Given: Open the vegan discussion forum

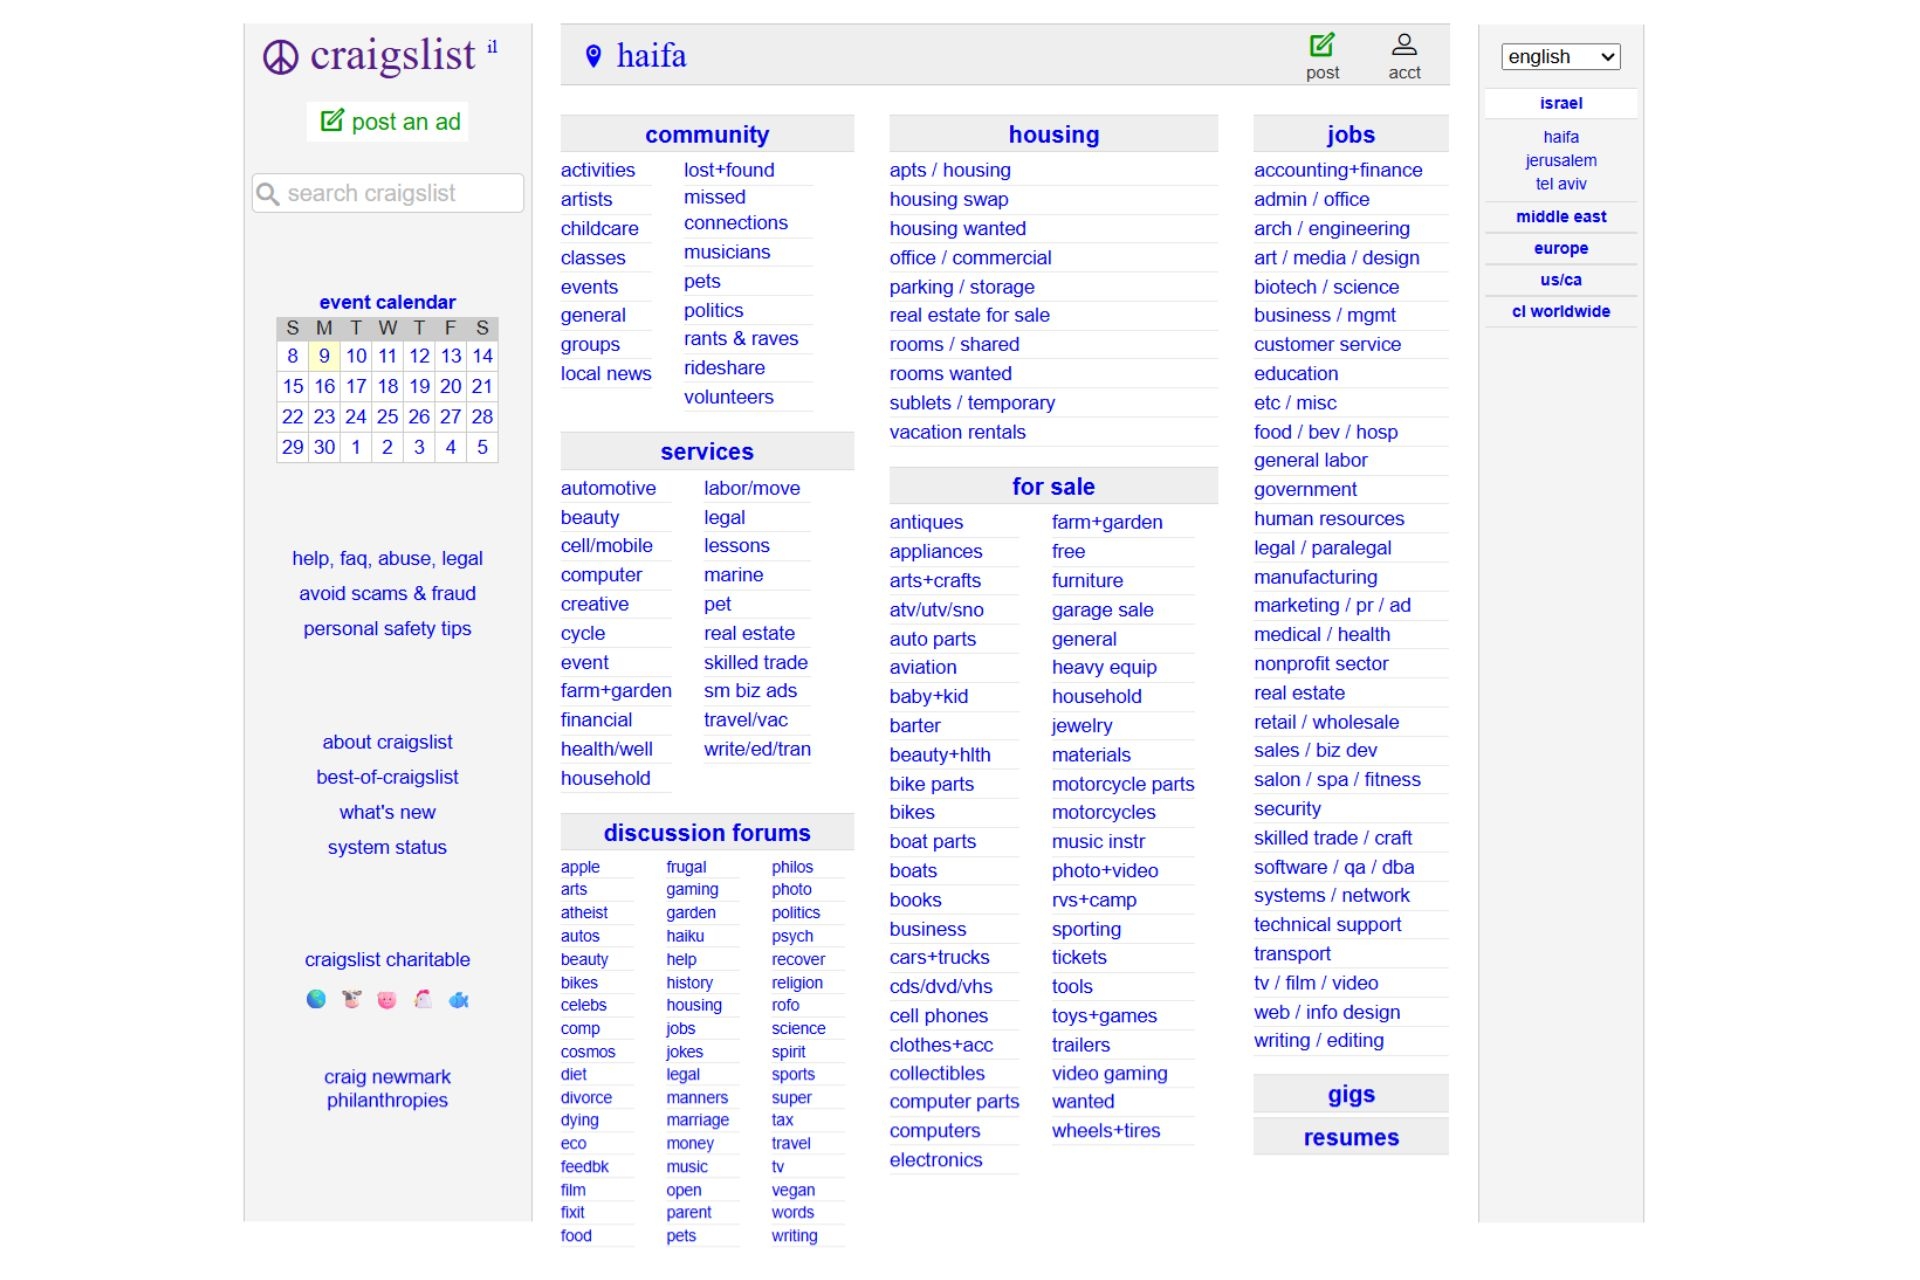Looking at the screenshot, I should coord(793,1190).
